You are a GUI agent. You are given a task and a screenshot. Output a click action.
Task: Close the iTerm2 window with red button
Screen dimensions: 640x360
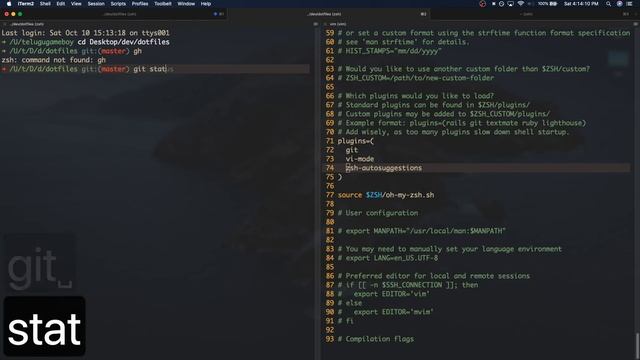[7, 14]
